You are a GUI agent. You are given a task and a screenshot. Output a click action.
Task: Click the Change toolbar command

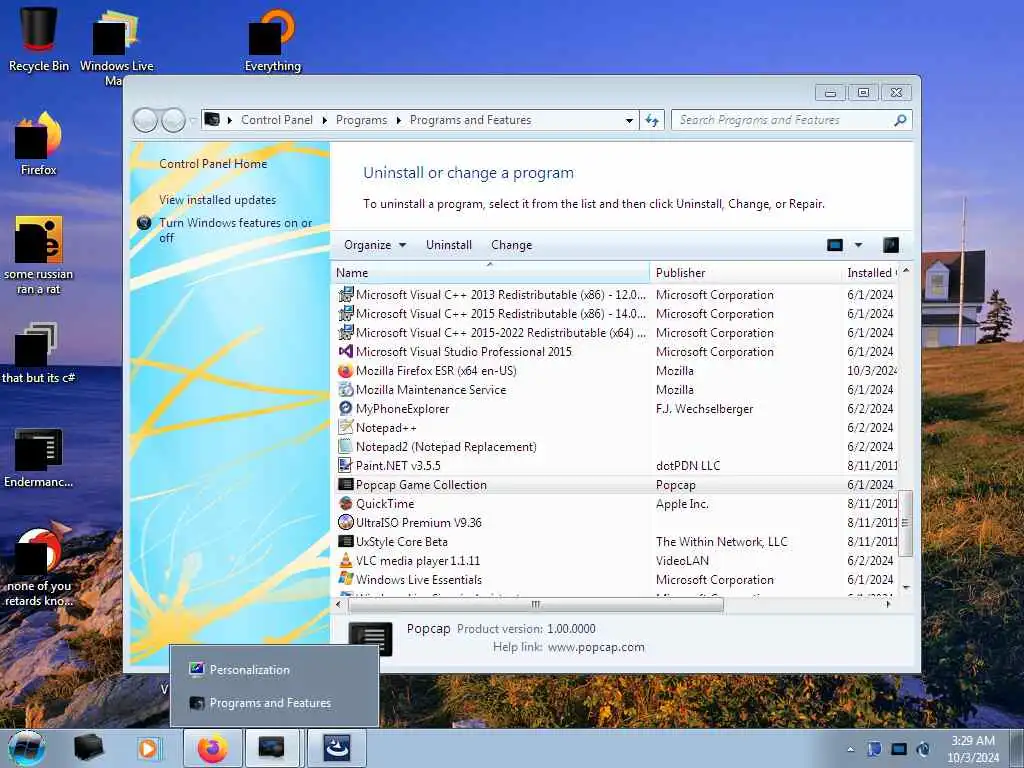click(x=511, y=245)
